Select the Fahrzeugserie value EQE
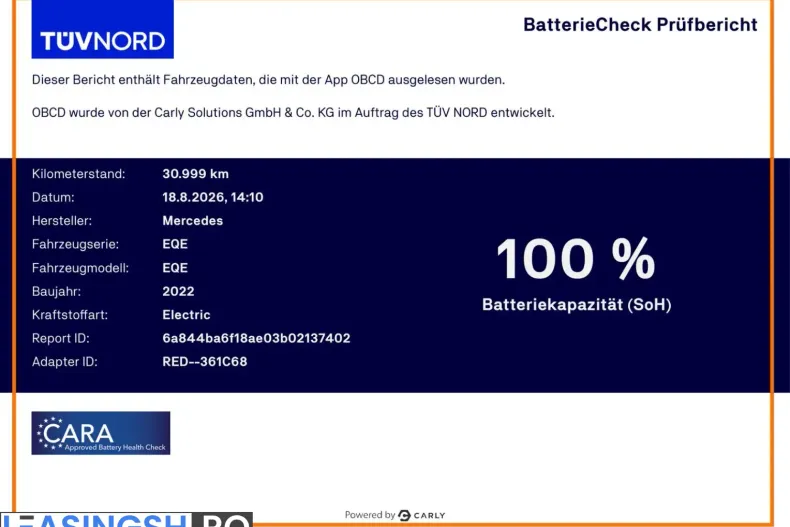790x527 pixels. pyautogui.click(x=175, y=244)
